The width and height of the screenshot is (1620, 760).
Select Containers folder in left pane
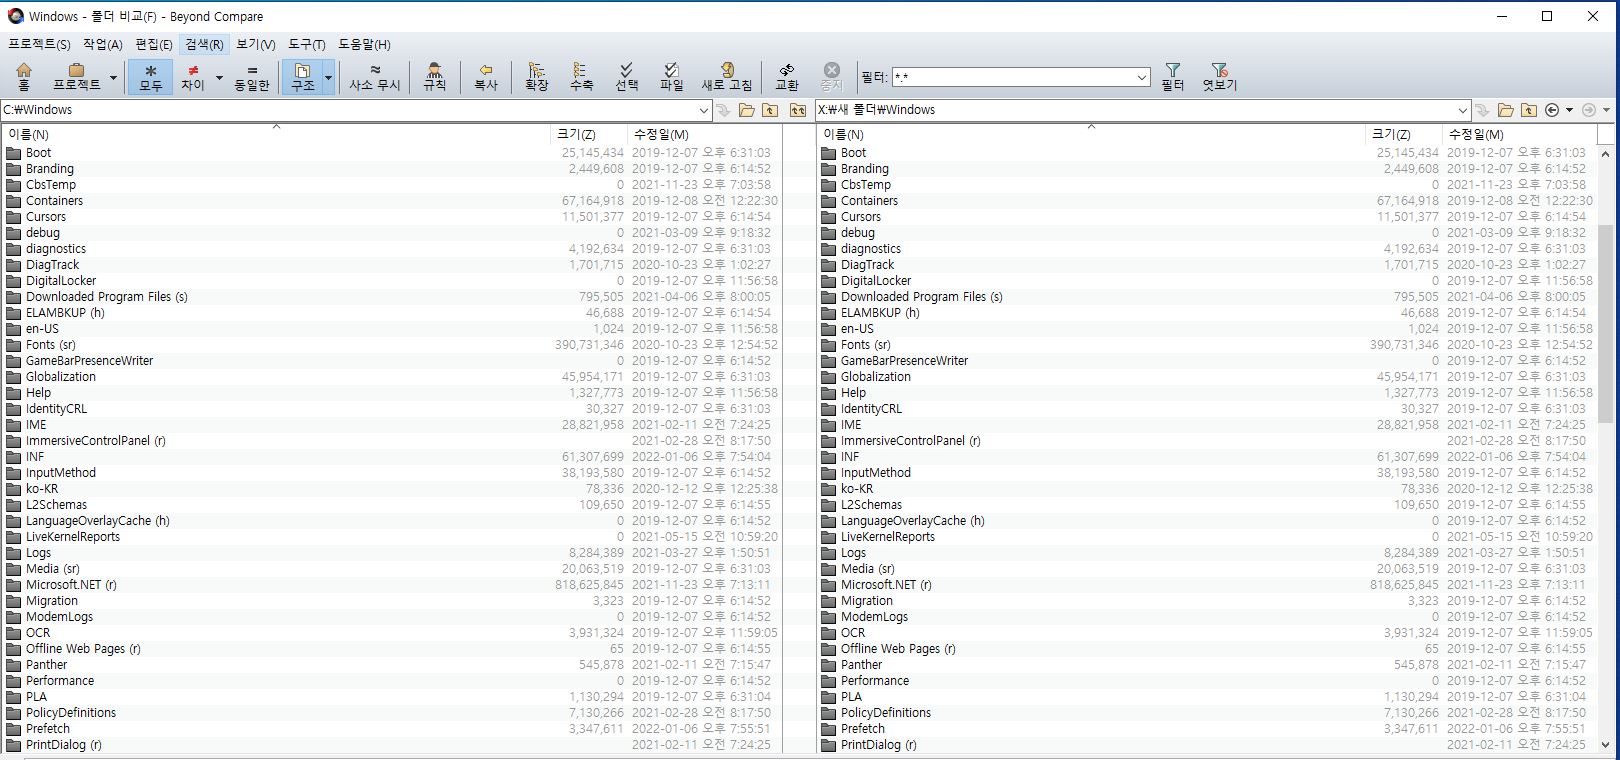coord(54,201)
